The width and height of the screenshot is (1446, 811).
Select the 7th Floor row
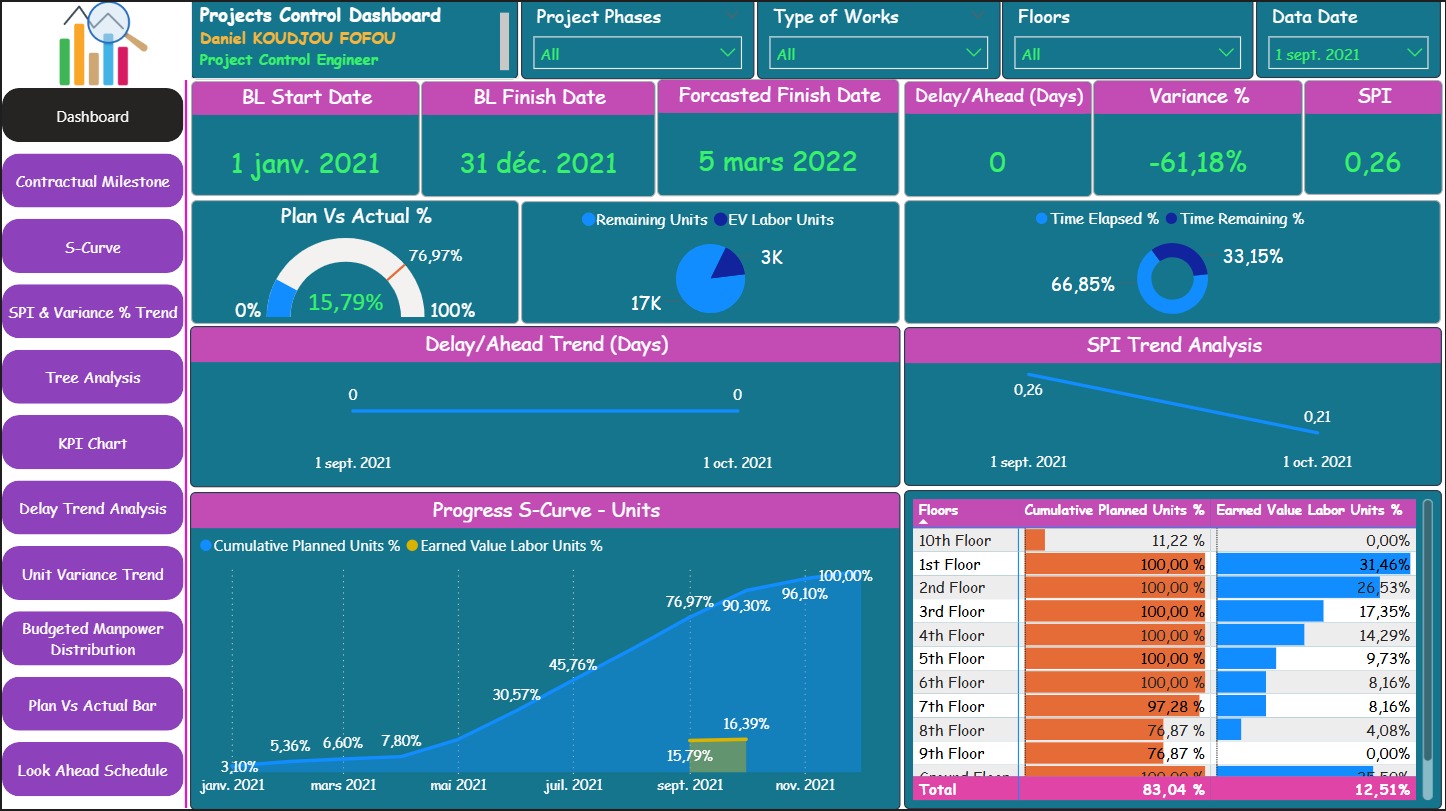pos(1165,706)
